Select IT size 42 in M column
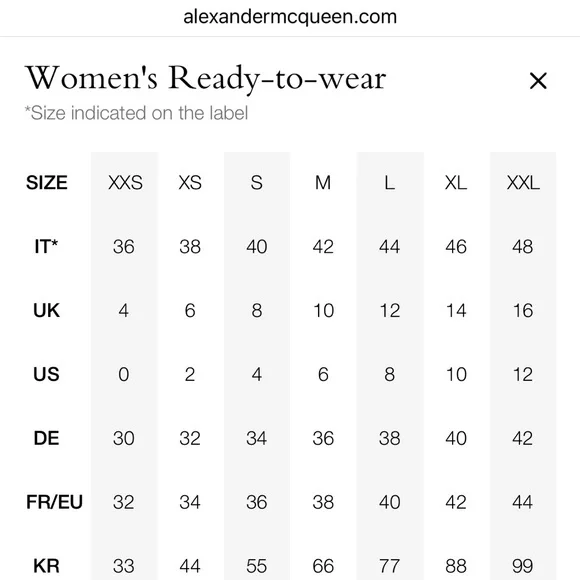 pyautogui.click(x=323, y=247)
